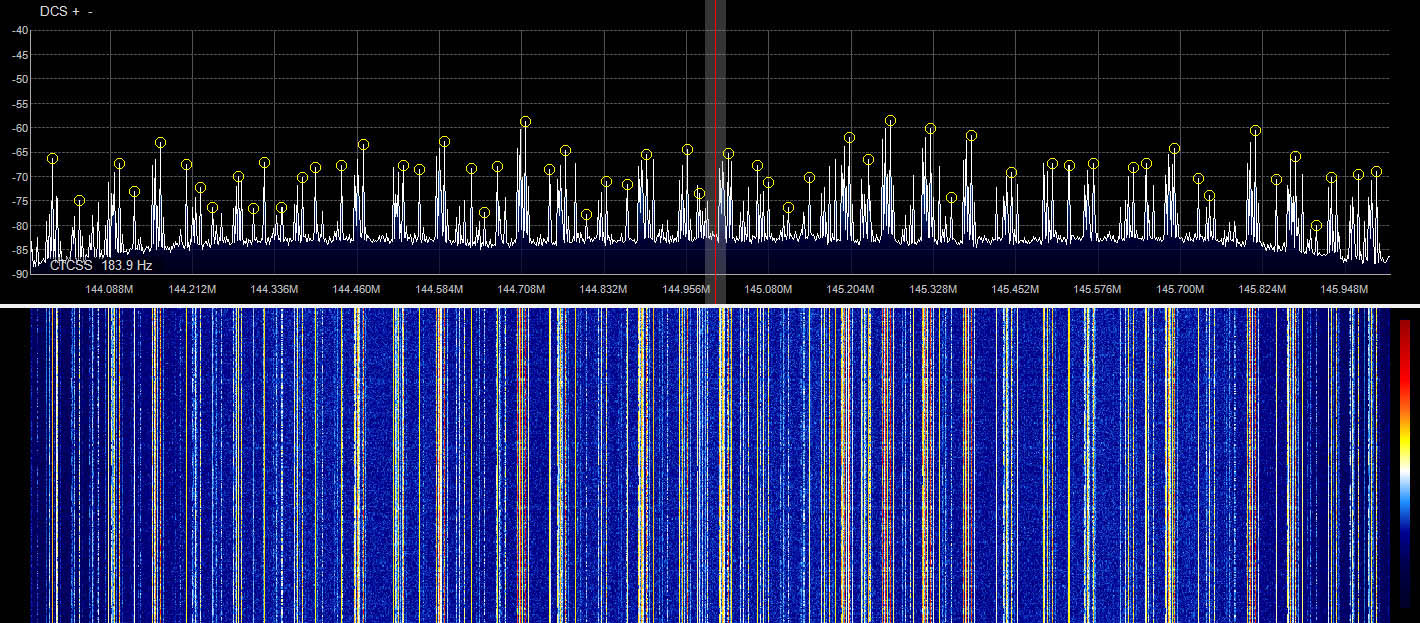Viewport: 1420px width, 623px height.
Task: Click the DCS plus button
Action: point(75,12)
